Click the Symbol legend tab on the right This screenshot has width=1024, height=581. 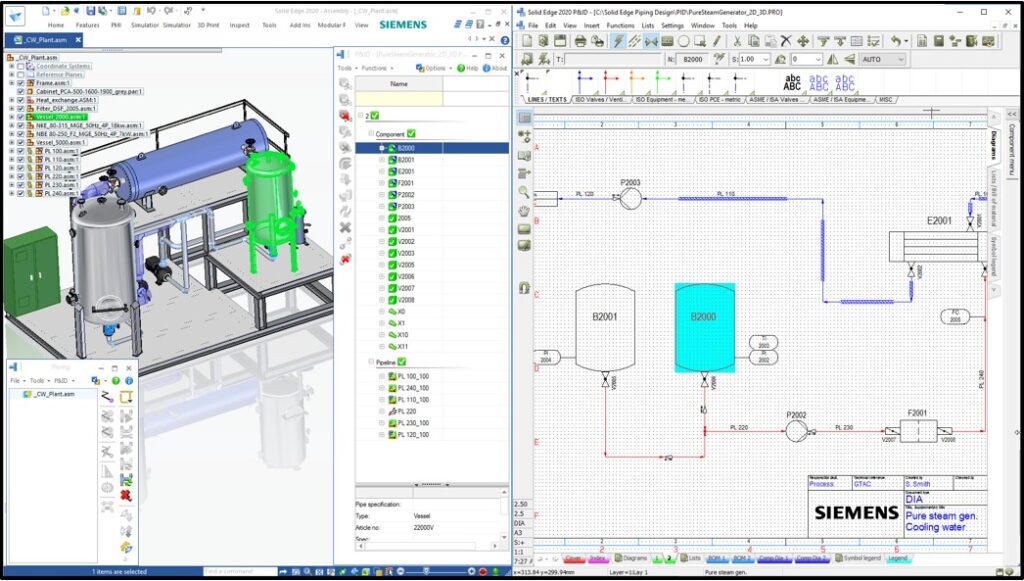point(996,253)
